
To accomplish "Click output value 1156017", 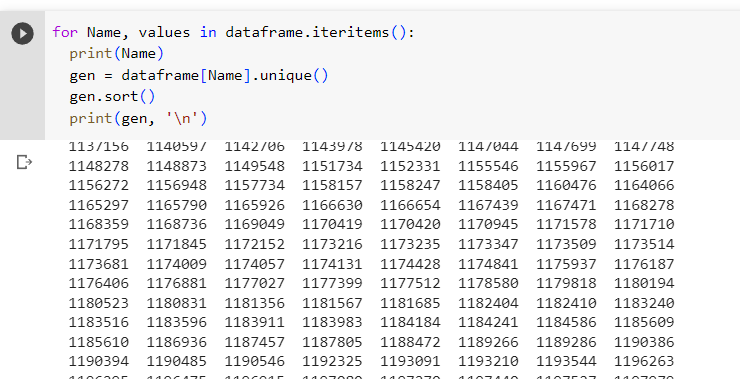I will pos(644,166).
